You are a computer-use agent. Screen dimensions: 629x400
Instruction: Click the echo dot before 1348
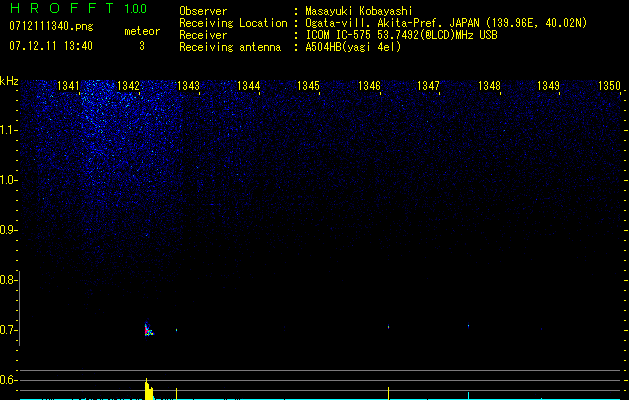click(468, 326)
